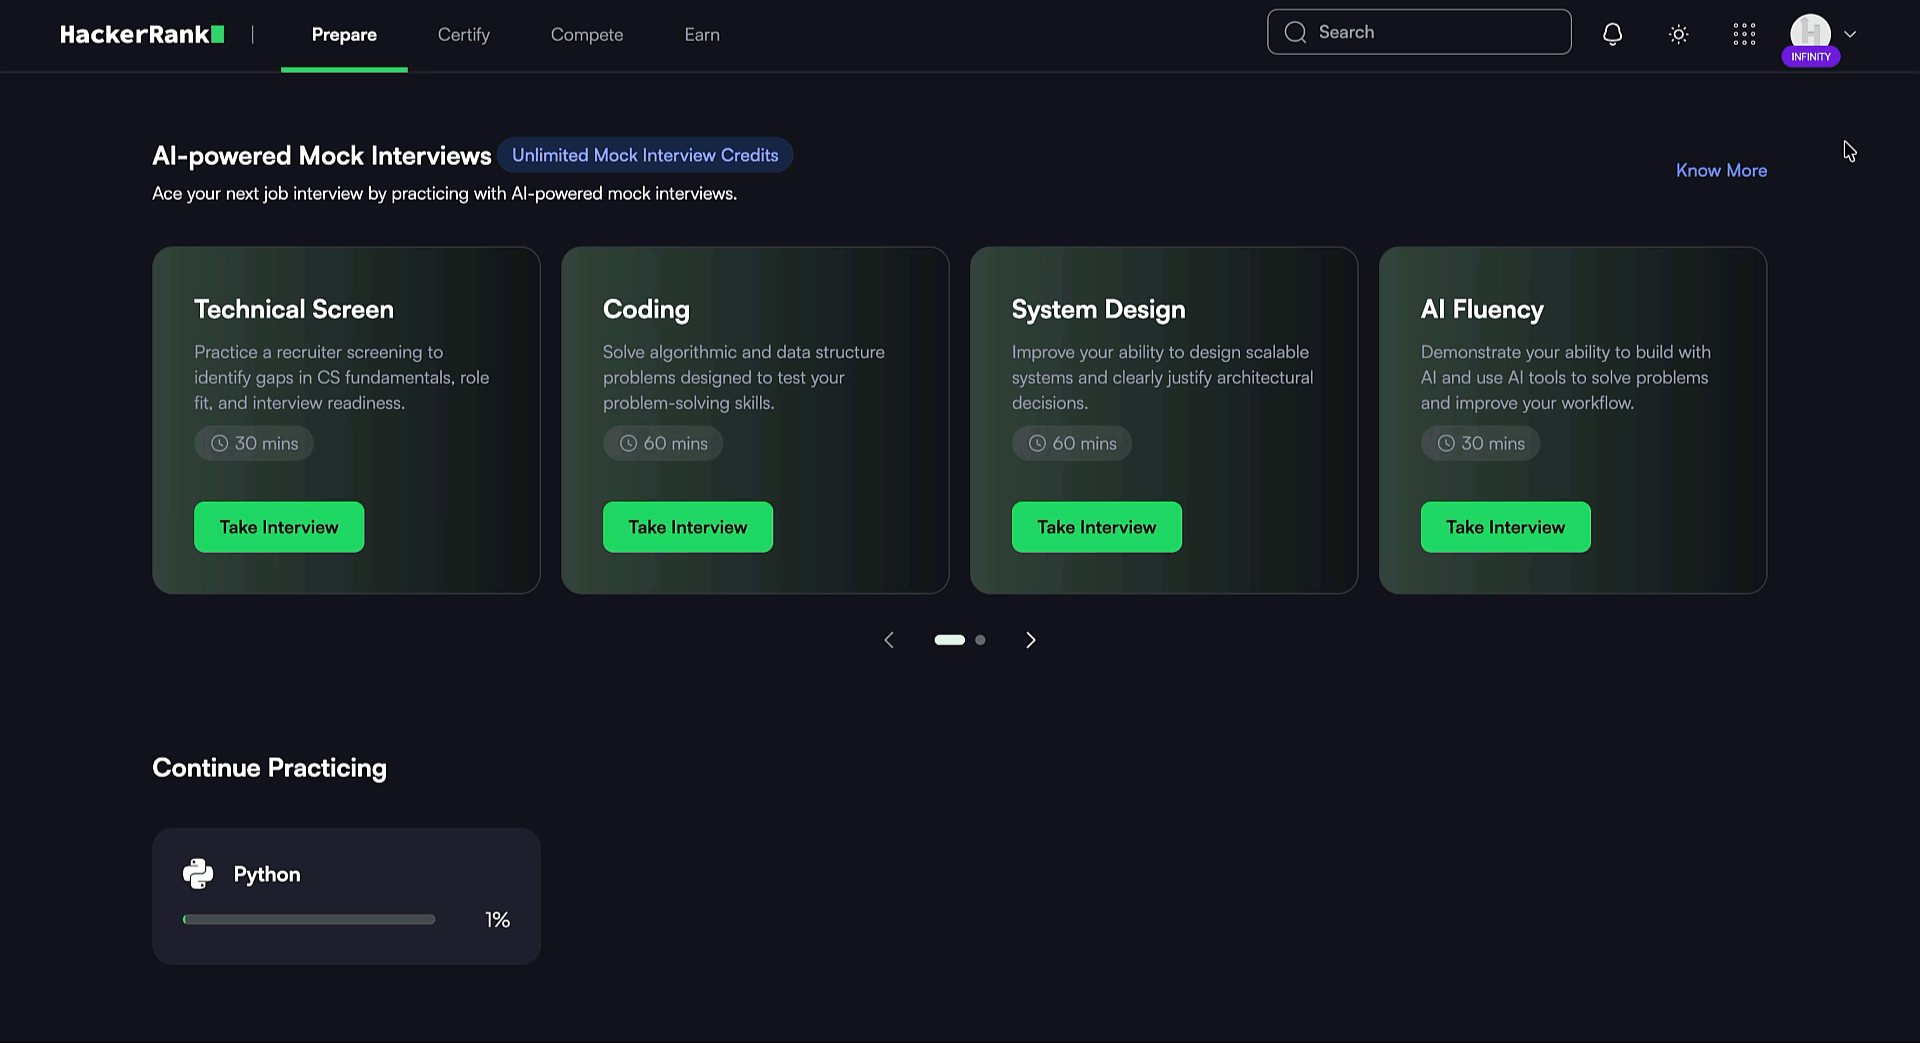Start the System Design interview
This screenshot has width=1920, height=1043.
pyautogui.click(x=1097, y=527)
